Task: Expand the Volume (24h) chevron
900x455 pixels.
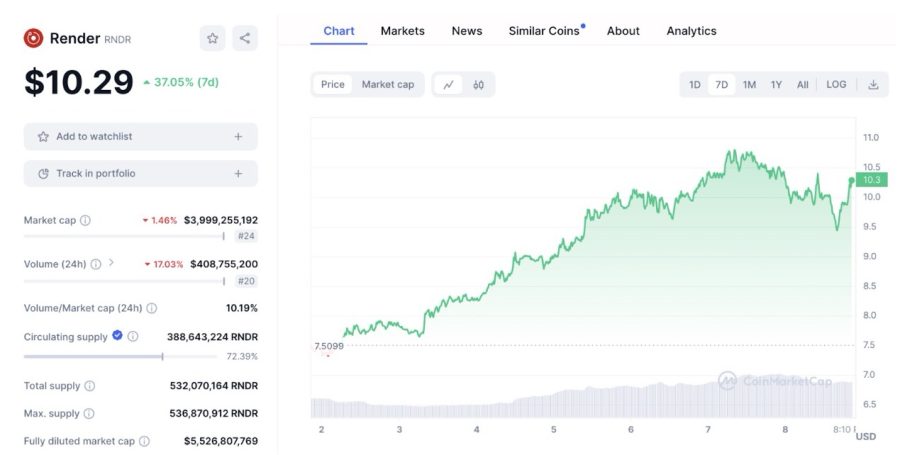Action: click(x=111, y=263)
